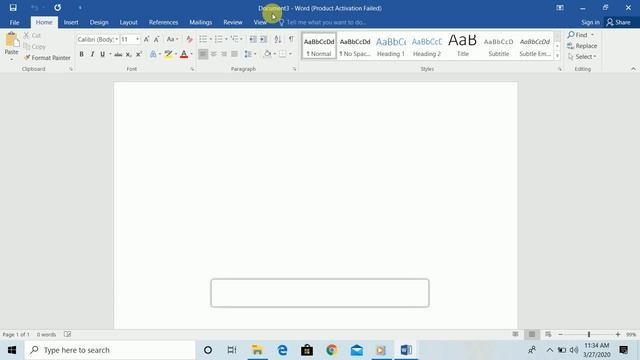
Task: Insert a numbered list
Action: click(x=219, y=39)
